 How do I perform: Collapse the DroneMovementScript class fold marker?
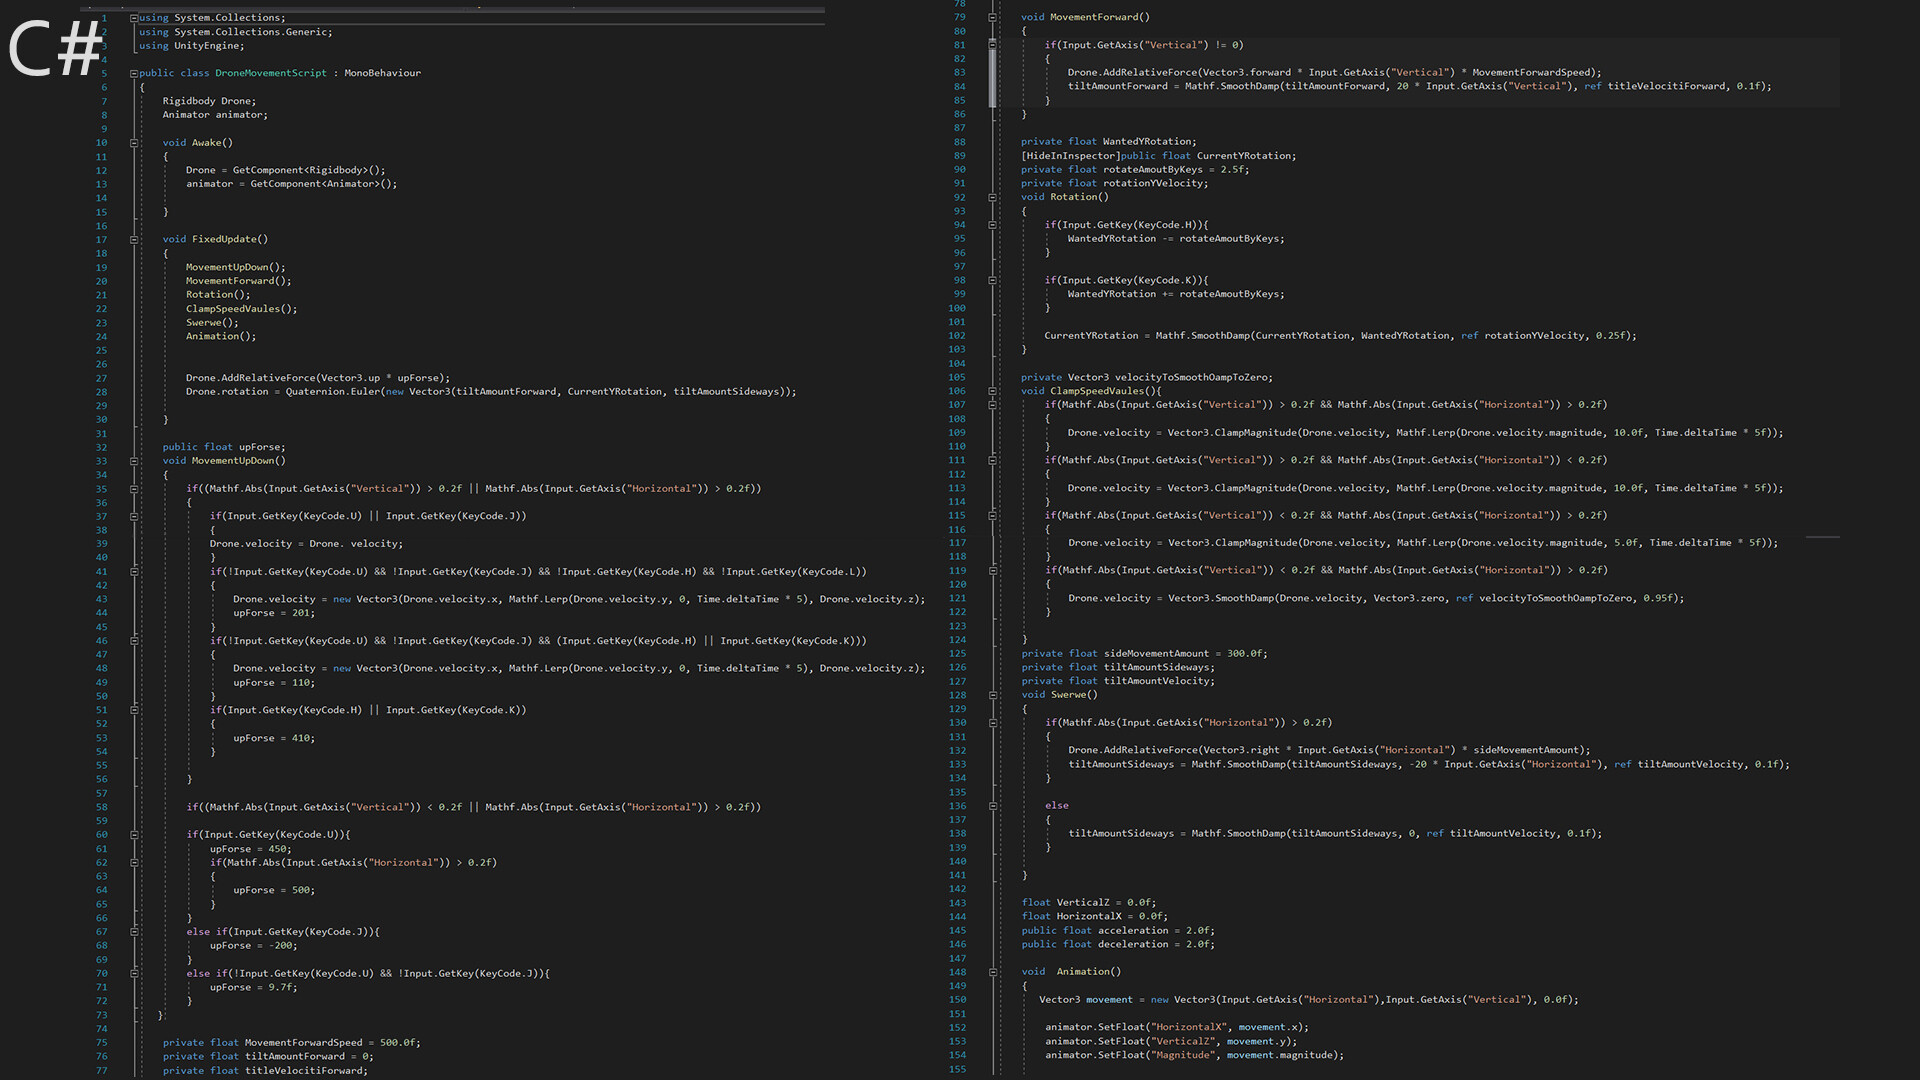coord(134,73)
